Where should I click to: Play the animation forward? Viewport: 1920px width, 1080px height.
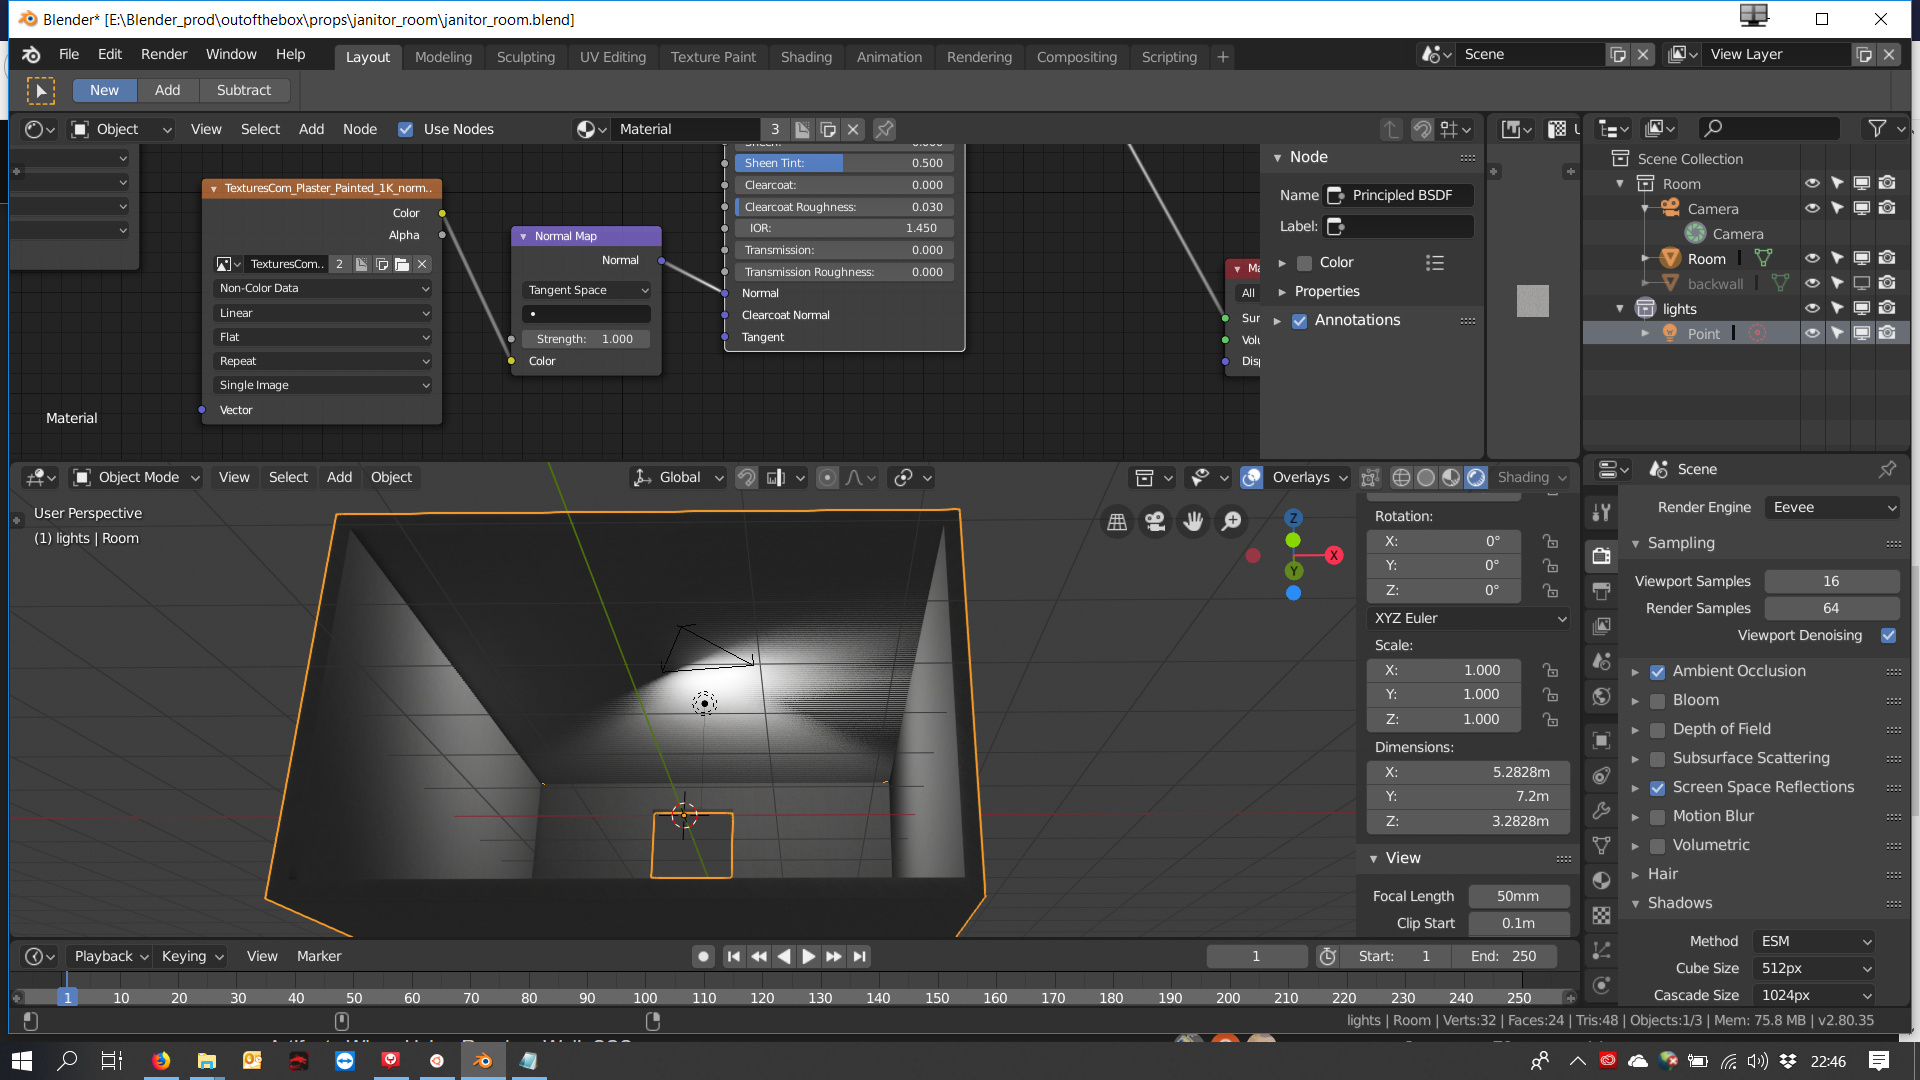pos(808,957)
